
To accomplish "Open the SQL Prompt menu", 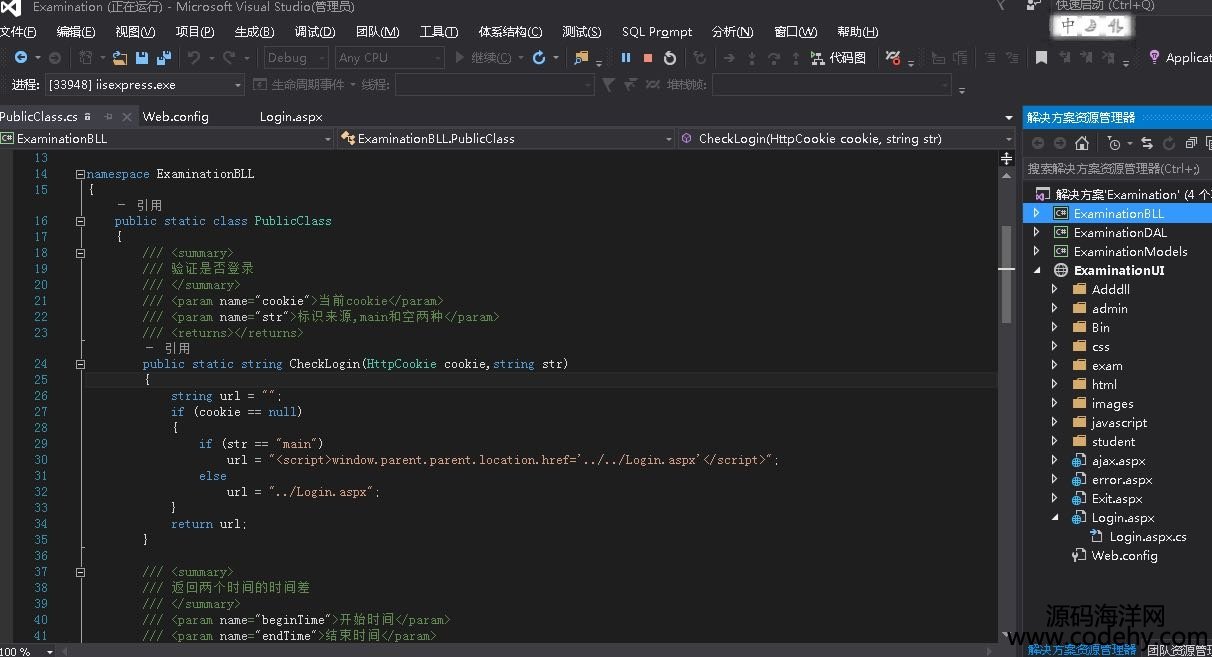I will pos(657,32).
